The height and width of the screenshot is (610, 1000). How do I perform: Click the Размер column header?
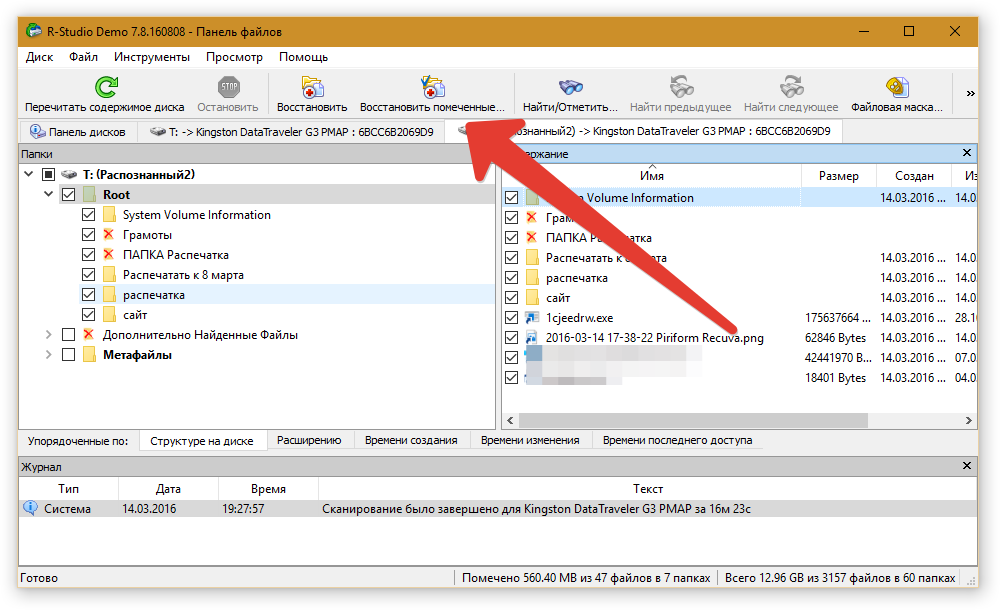839,175
